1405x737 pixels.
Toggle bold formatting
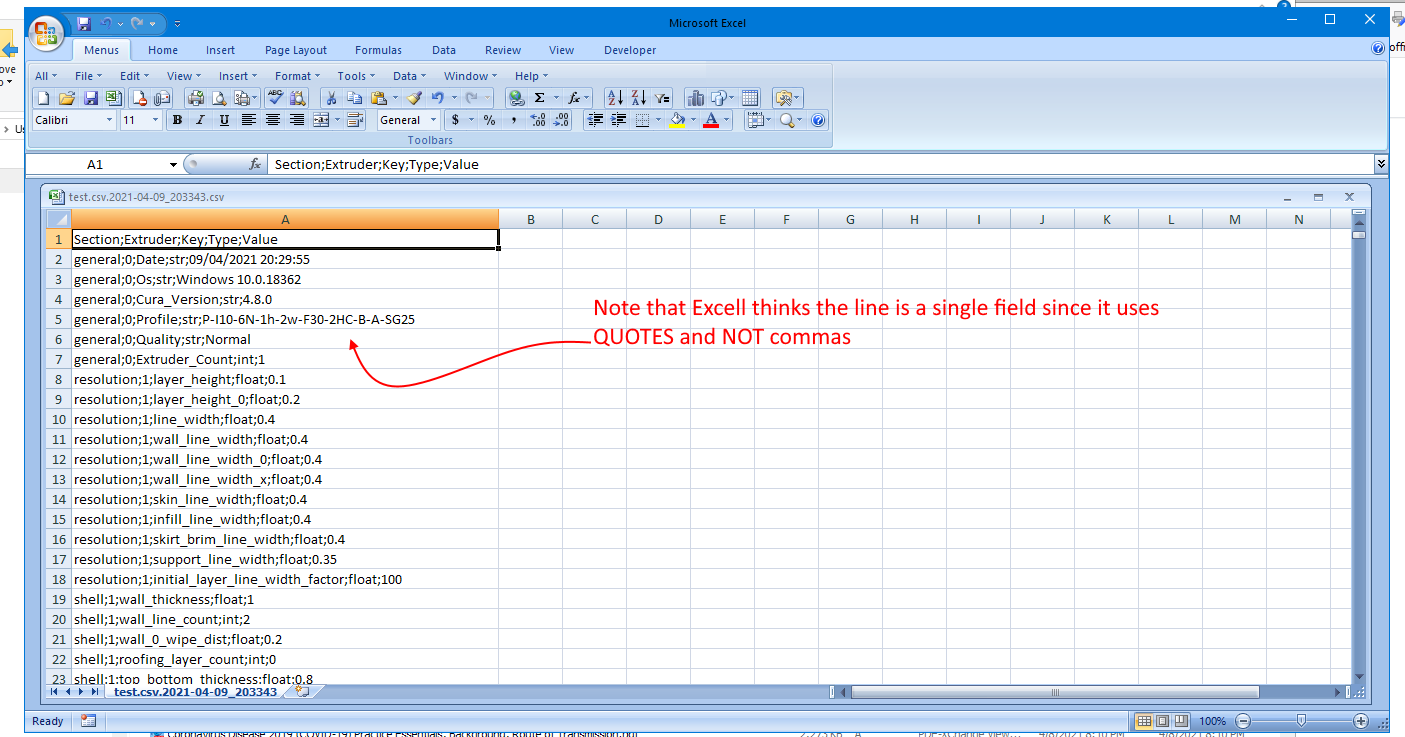177,119
